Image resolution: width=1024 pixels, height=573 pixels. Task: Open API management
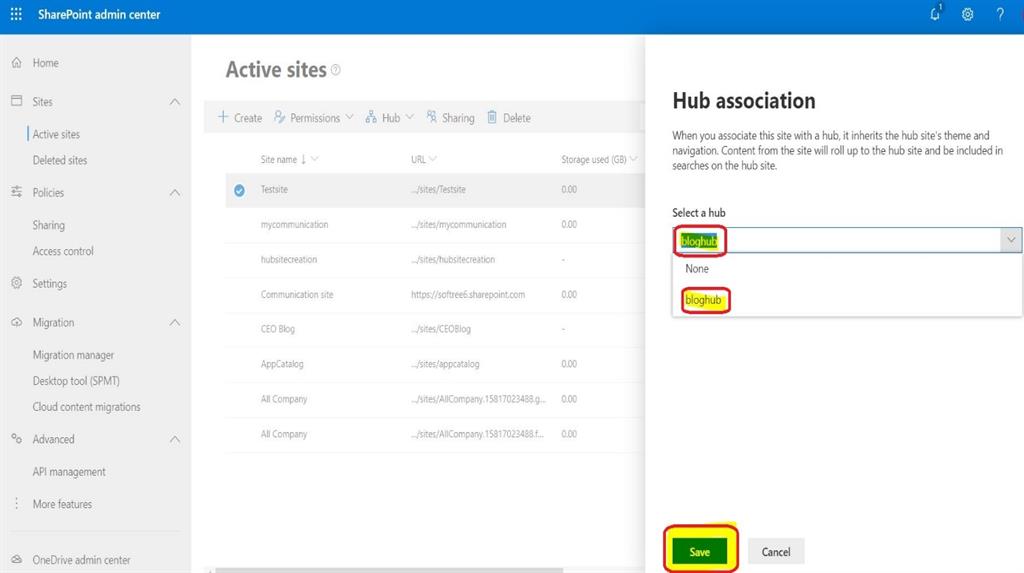pyautogui.click(x=69, y=472)
